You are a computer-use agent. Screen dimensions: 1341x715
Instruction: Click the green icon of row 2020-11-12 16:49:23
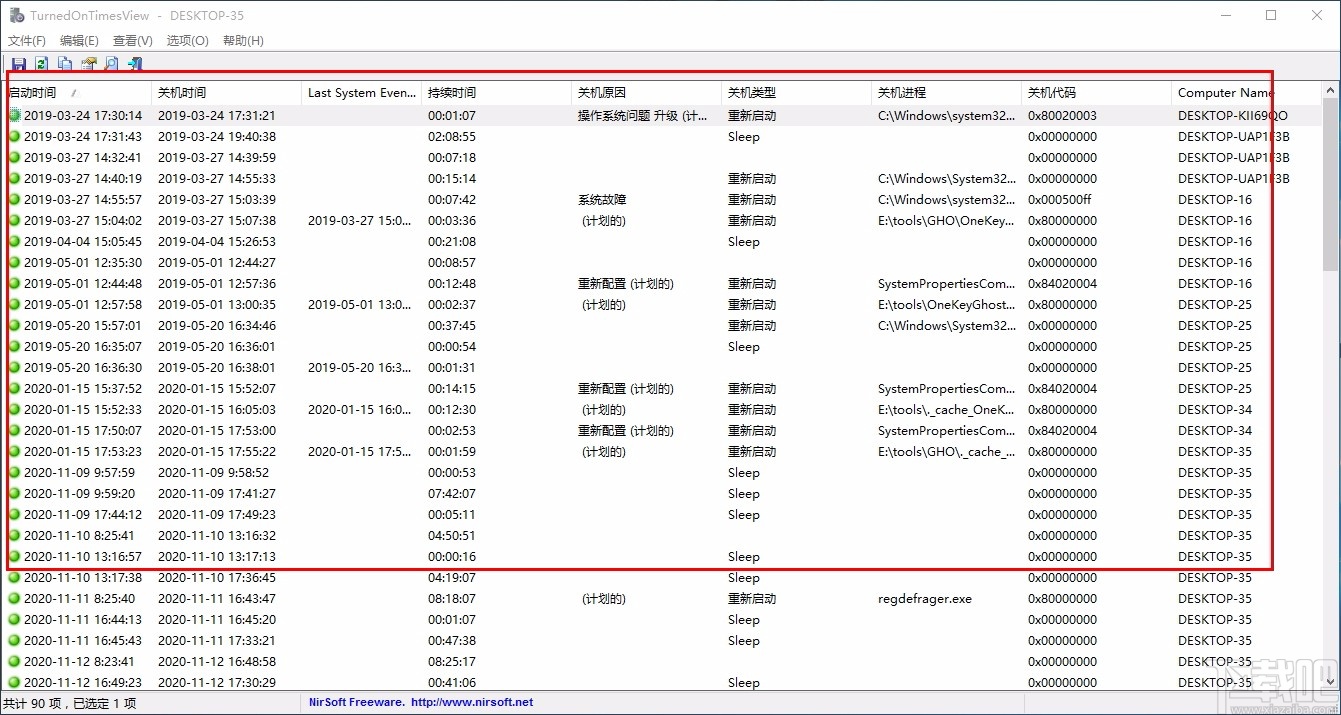point(15,683)
